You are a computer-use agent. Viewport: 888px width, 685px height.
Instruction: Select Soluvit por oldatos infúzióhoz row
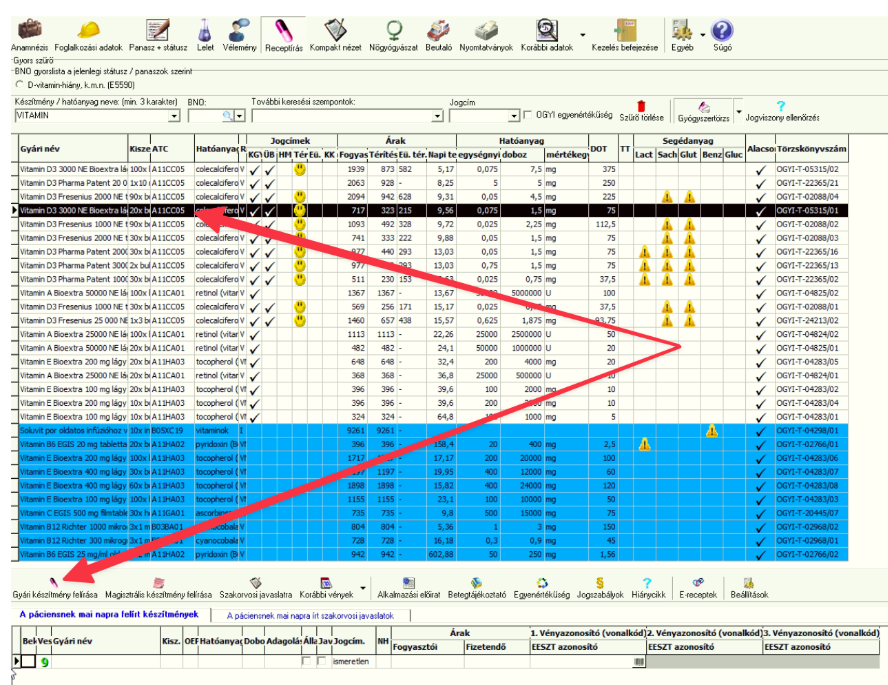433,430
